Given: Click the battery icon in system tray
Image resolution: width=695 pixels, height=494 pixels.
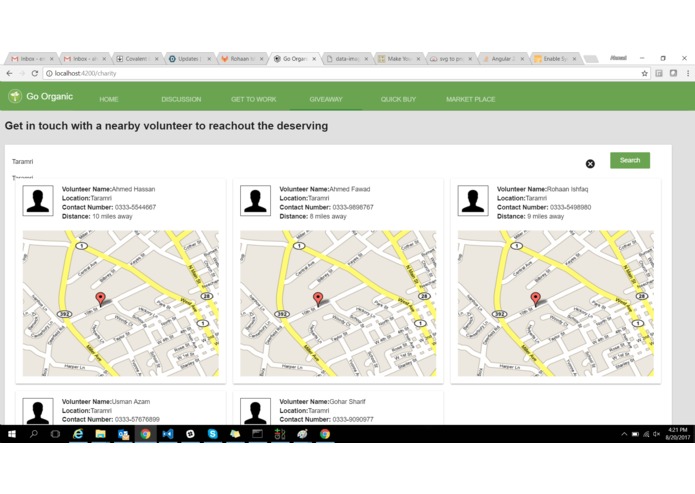Looking at the screenshot, I should coord(635,434).
